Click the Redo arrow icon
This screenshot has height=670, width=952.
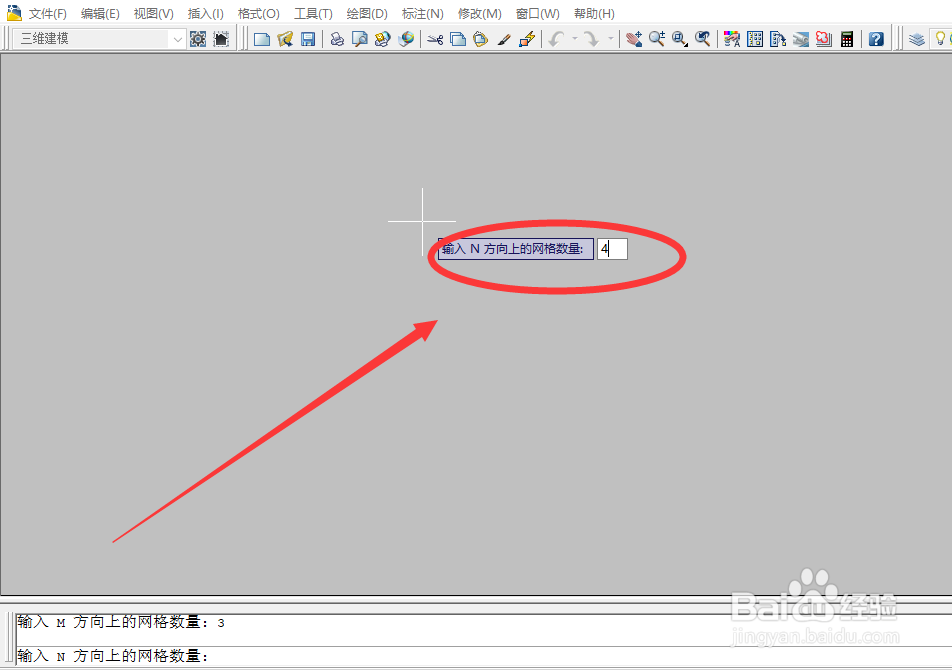point(591,39)
